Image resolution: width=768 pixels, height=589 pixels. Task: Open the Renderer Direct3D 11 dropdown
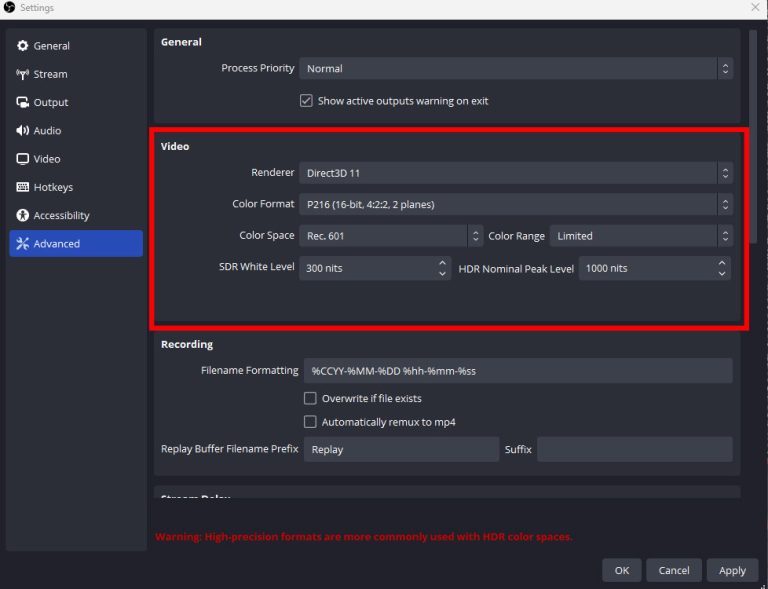click(x=515, y=173)
